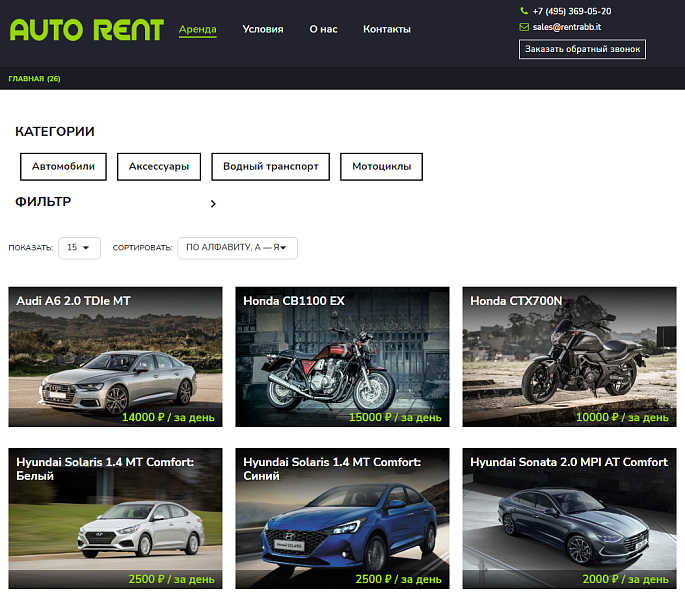Screen dimensions: 685x600
Task: Go to the Условия page
Action: 262,29
